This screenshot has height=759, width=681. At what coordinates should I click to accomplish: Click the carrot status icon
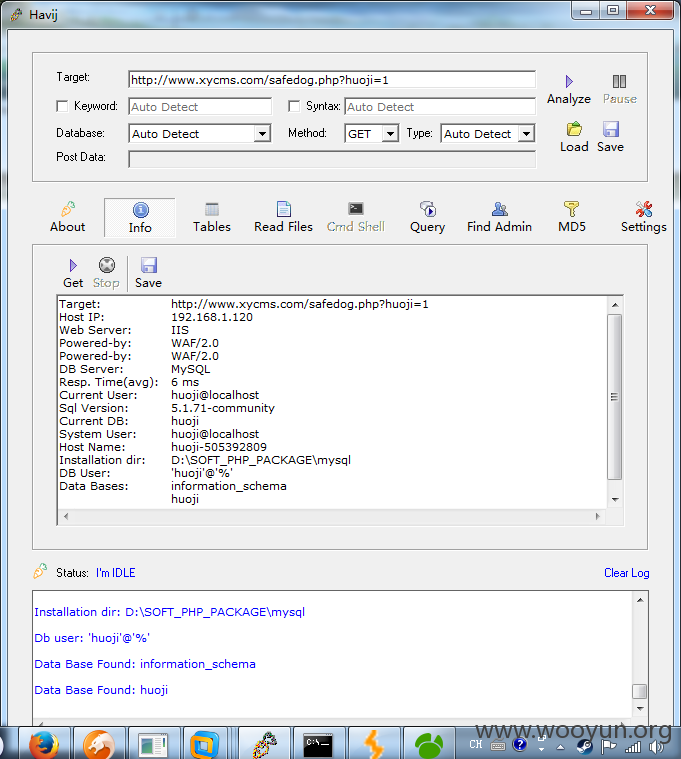pos(40,571)
